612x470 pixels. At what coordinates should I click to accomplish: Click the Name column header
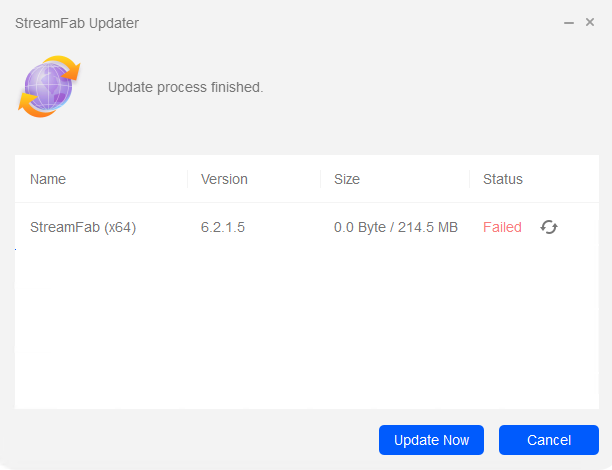[x=48, y=179]
